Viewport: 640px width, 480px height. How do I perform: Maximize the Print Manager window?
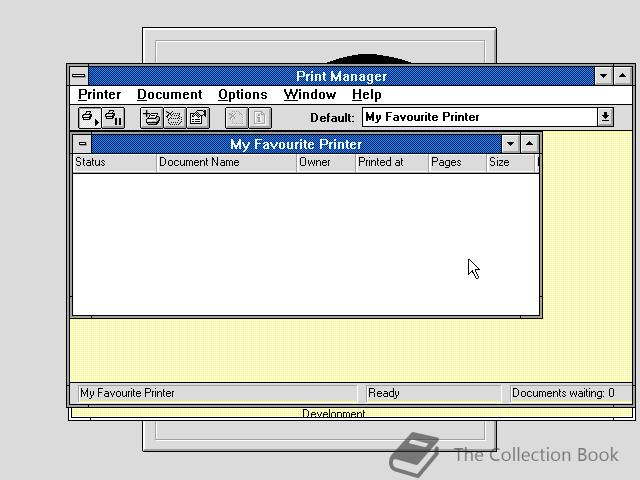(622, 76)
